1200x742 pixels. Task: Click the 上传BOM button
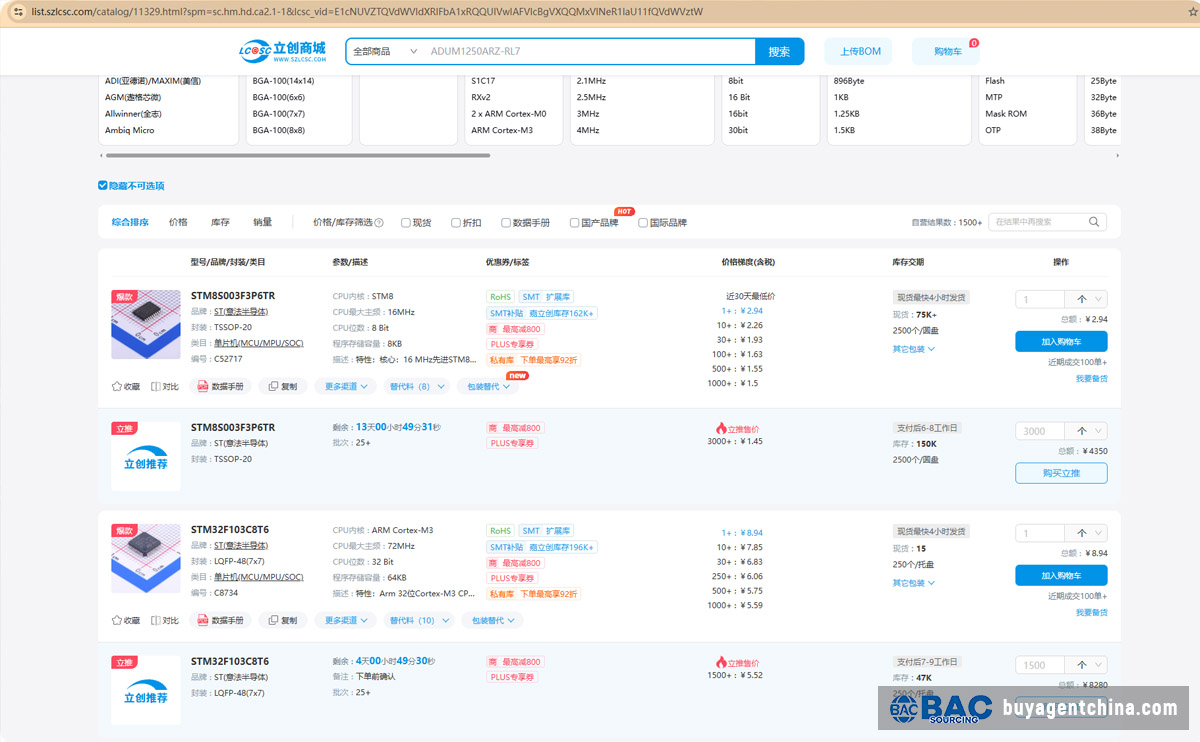tap(859, 51)
